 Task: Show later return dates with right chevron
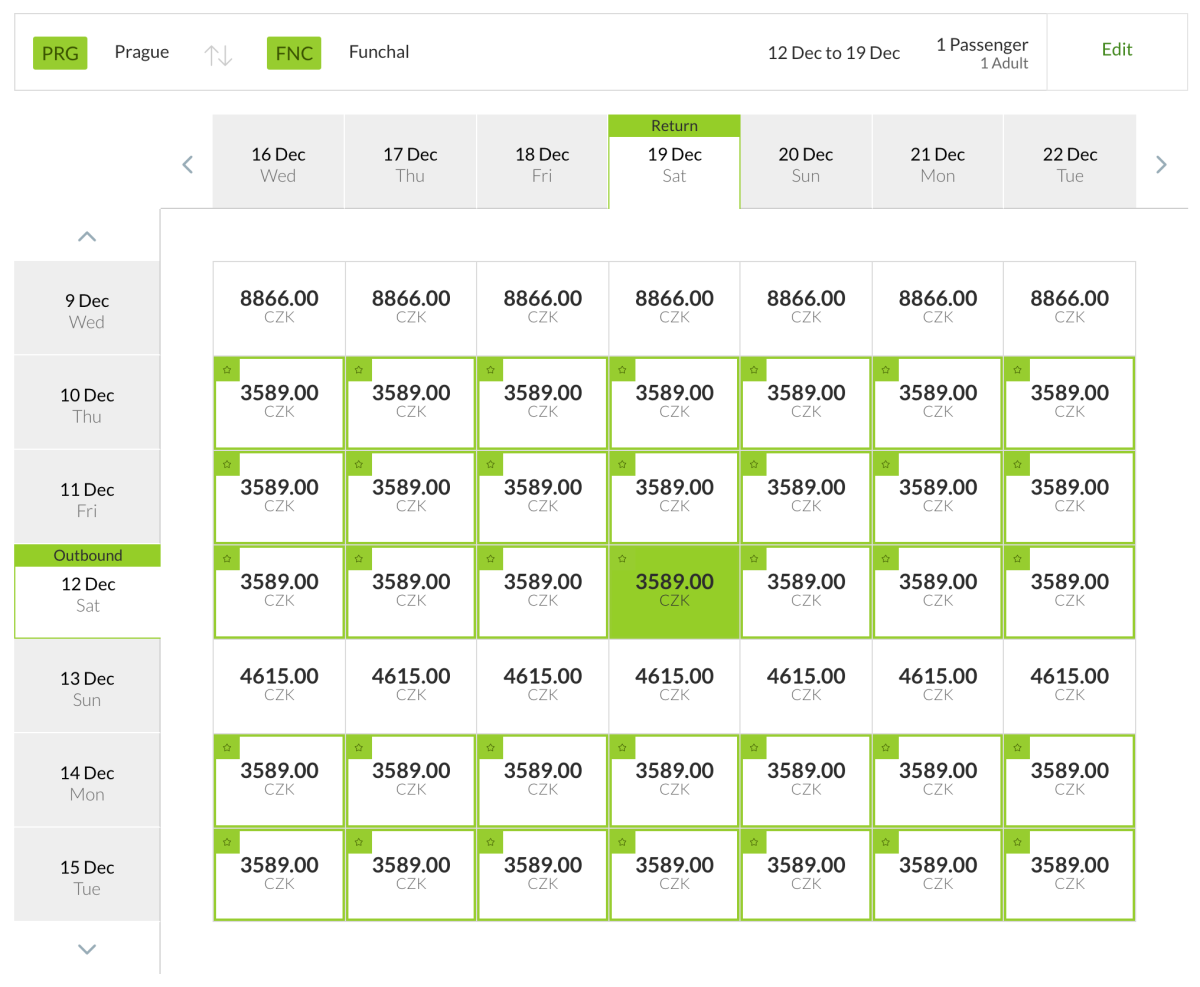[1161, 165]
